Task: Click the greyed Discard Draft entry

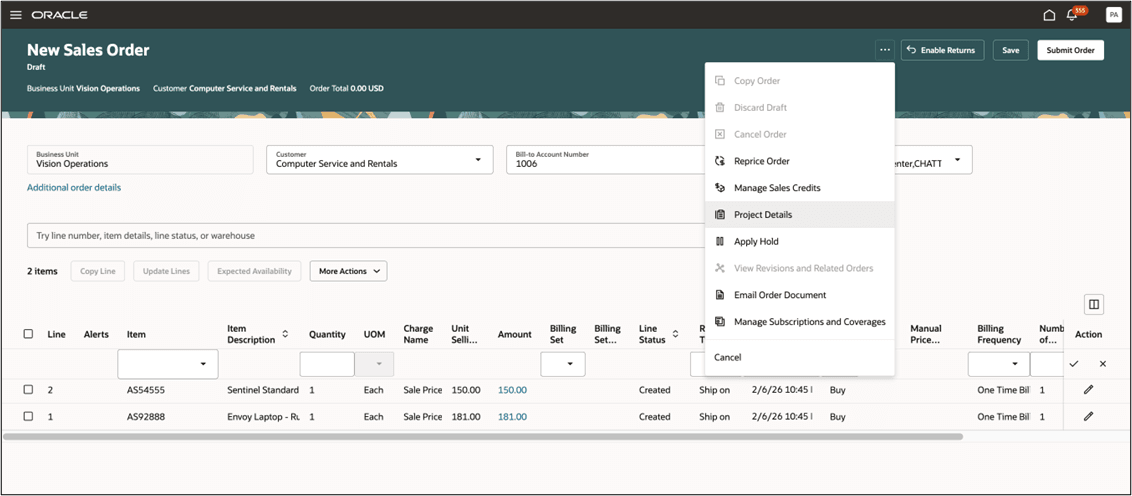Action: (x=799, y=108)
